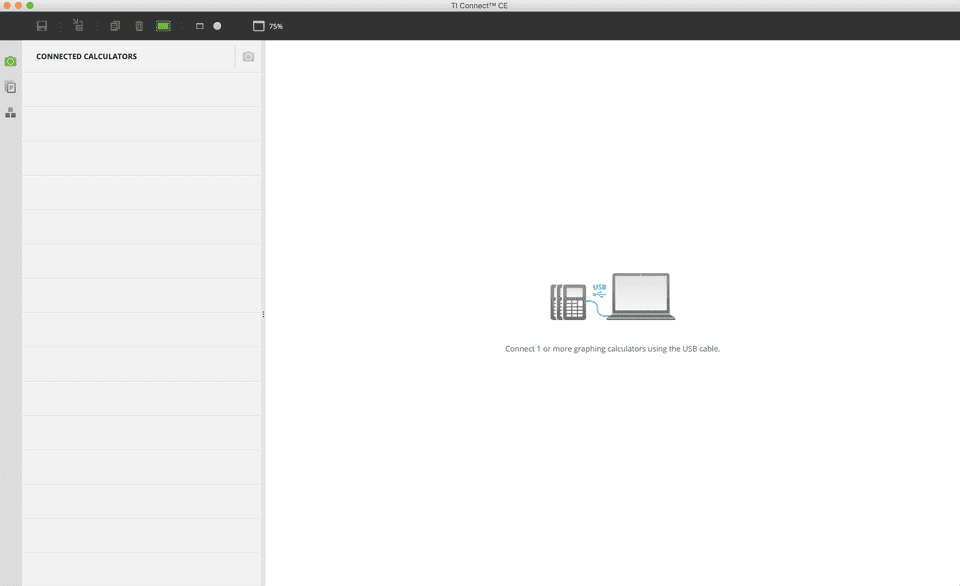960x586 pixels.
Task: Click the USB connection illustration
Action: tap(612, 297)
